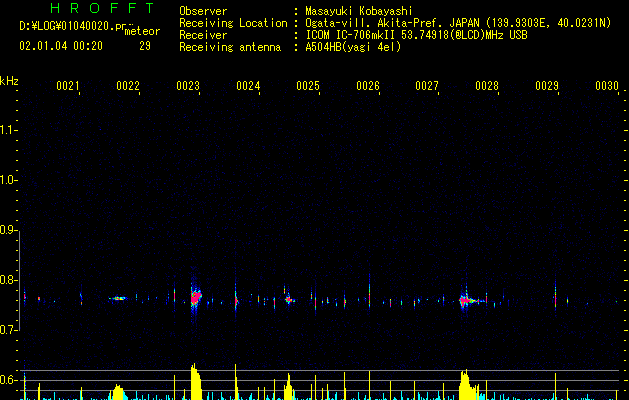
Task: Click observer name Masayuki Kobayashi
Action: 359,11
